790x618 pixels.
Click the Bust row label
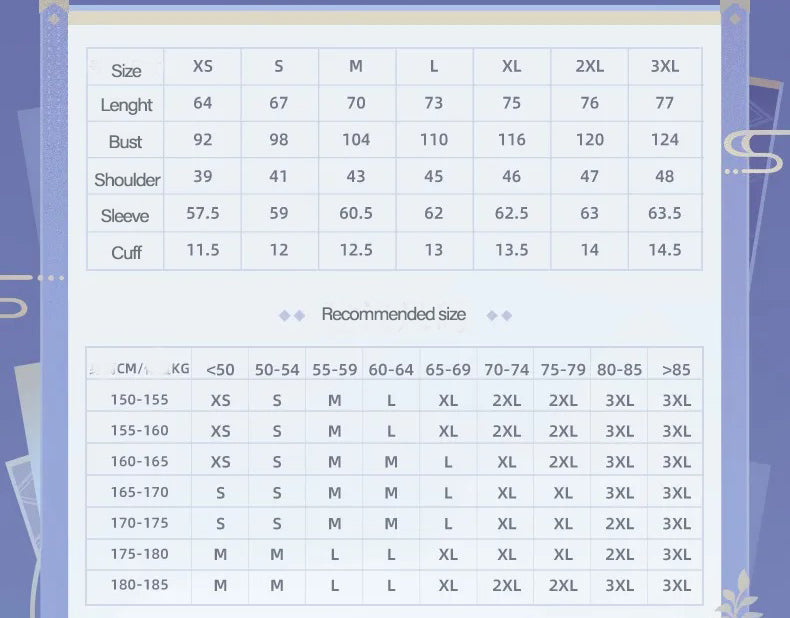[125, 142]
